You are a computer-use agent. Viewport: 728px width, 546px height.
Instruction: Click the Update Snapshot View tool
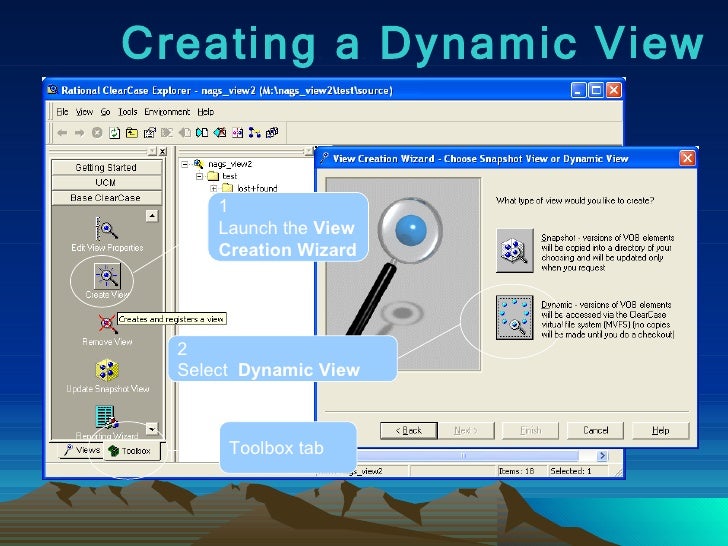pyautogui.click(x=107, y=377)
